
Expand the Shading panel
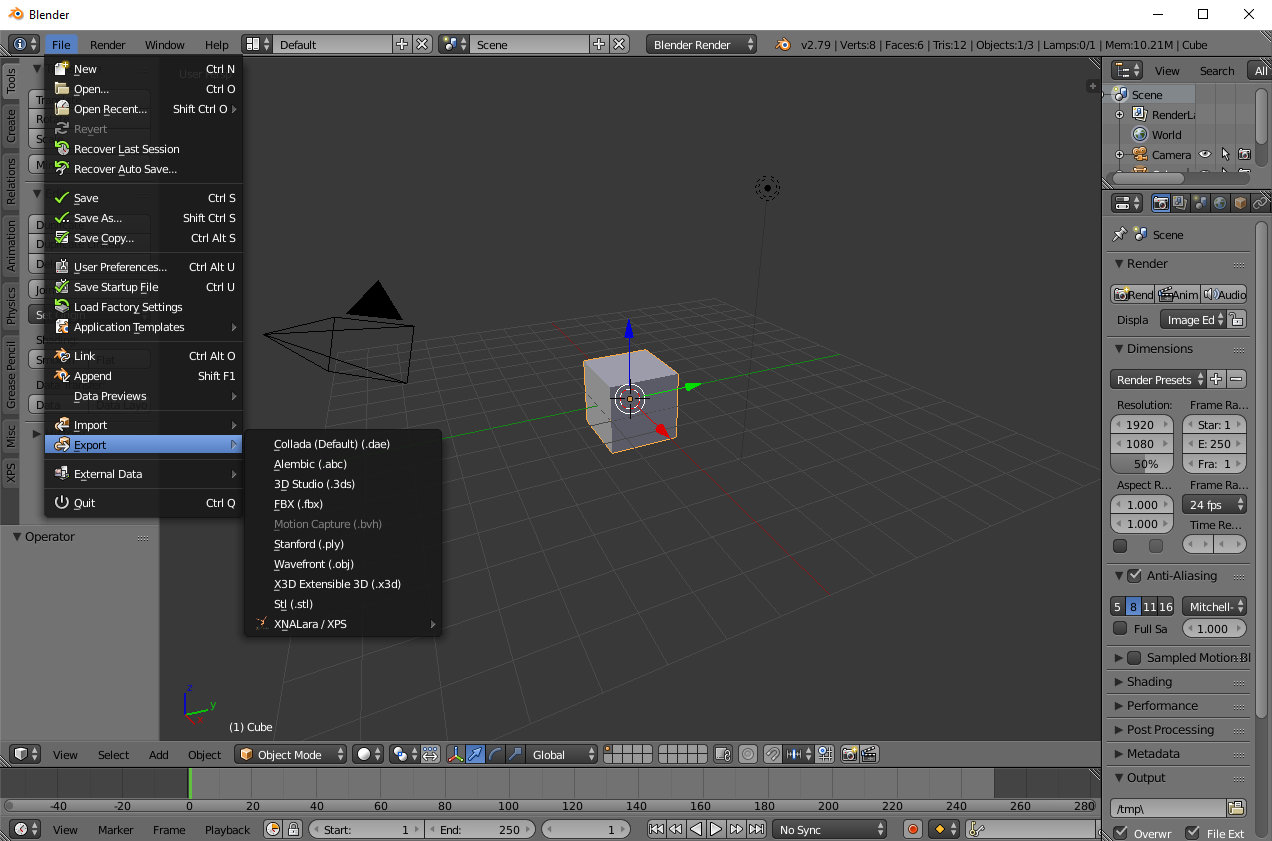[x=1119, y=682]
